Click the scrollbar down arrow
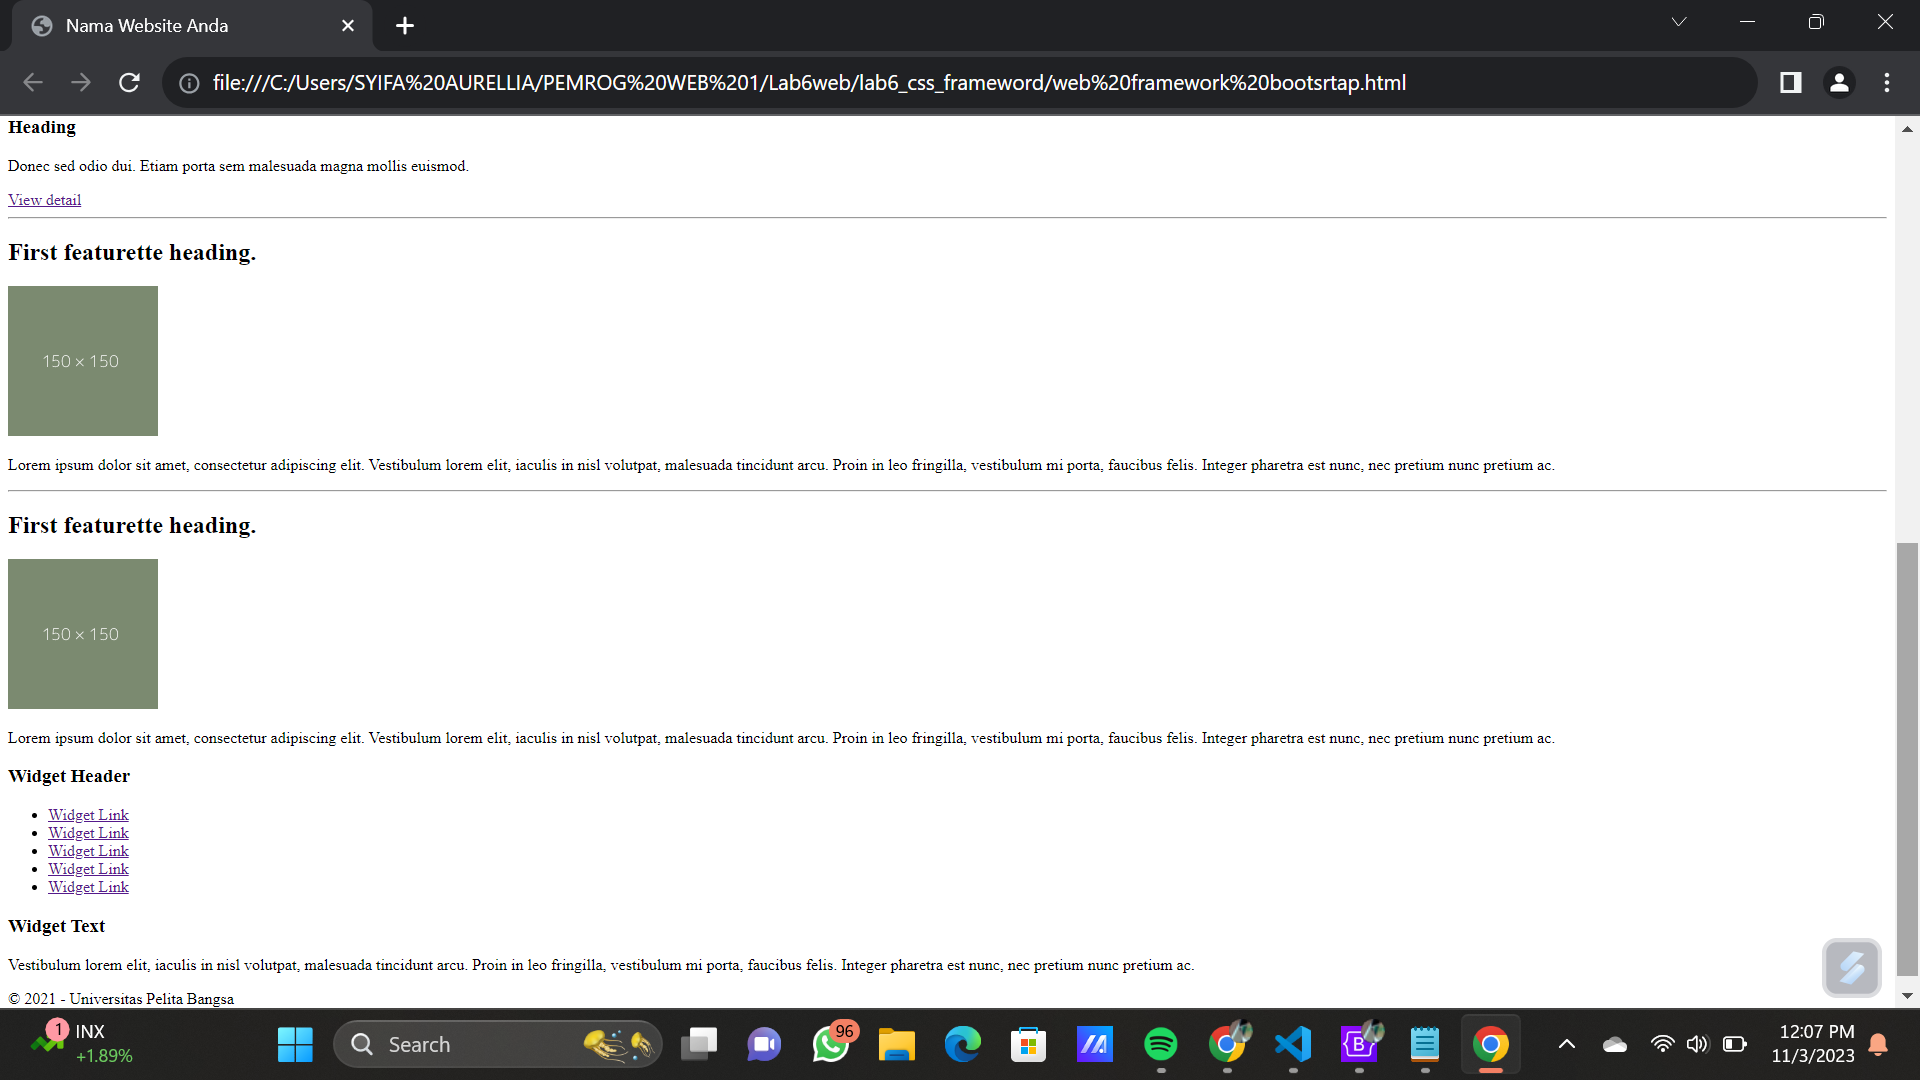Screen dimensions: 1920x1080 [1908, 995]
